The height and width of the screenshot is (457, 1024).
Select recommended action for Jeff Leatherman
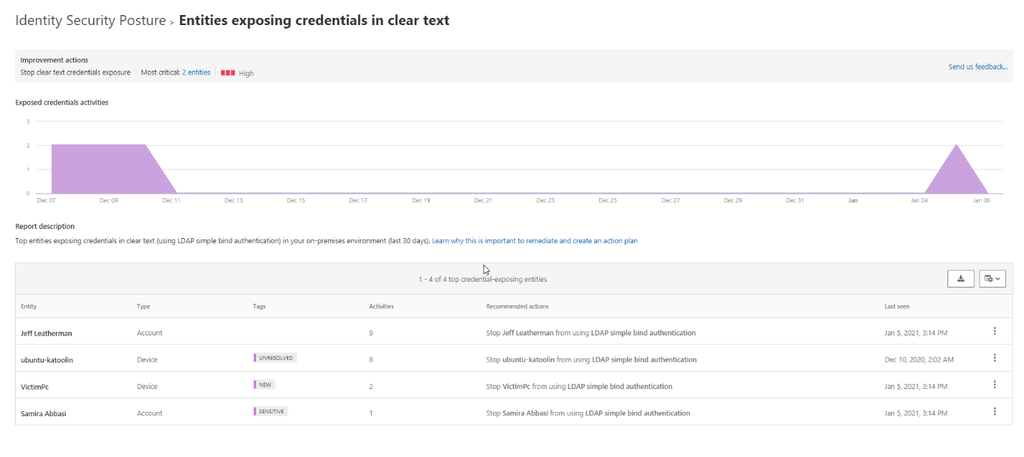[x=591, y=333]
